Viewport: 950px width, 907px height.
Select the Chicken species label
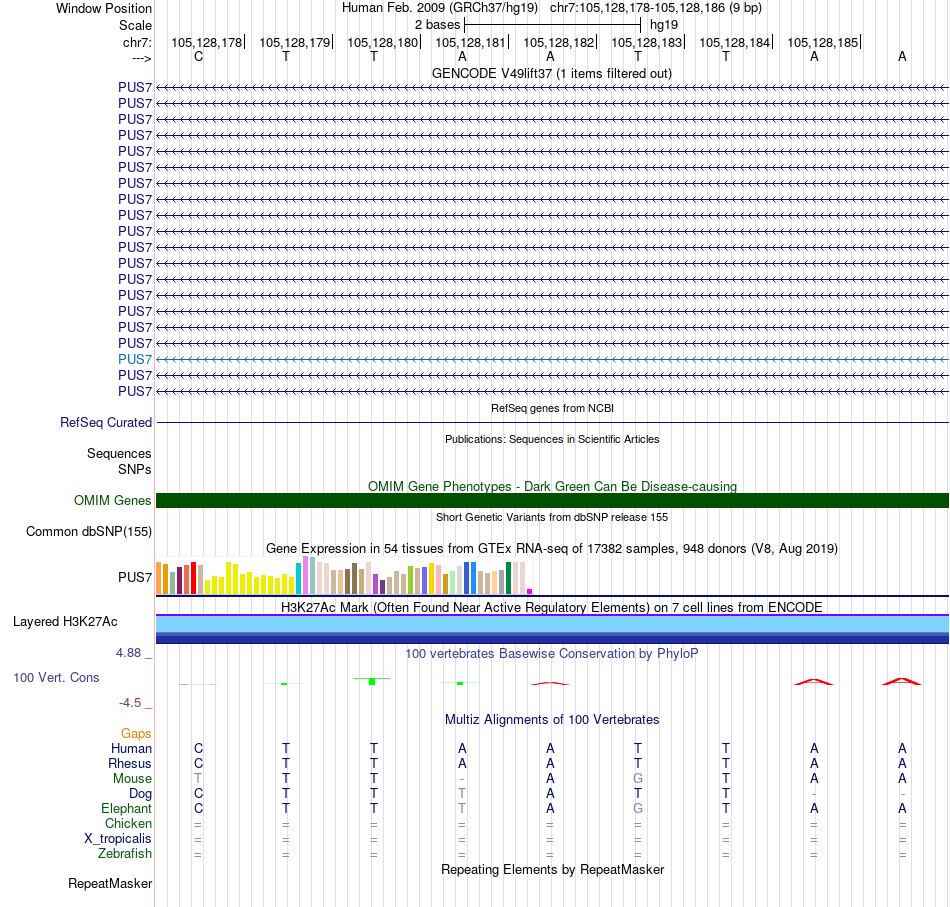click(x=128, y=823)
